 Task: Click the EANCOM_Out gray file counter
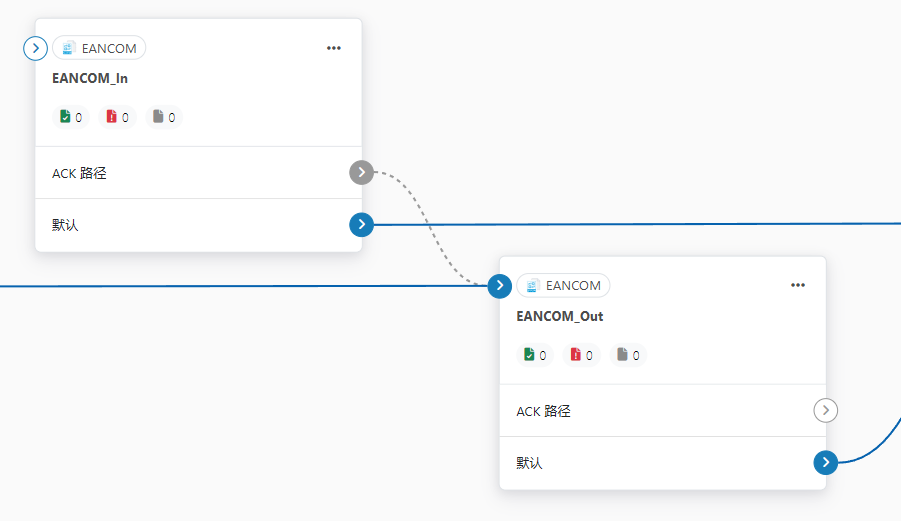click(628, 355)
